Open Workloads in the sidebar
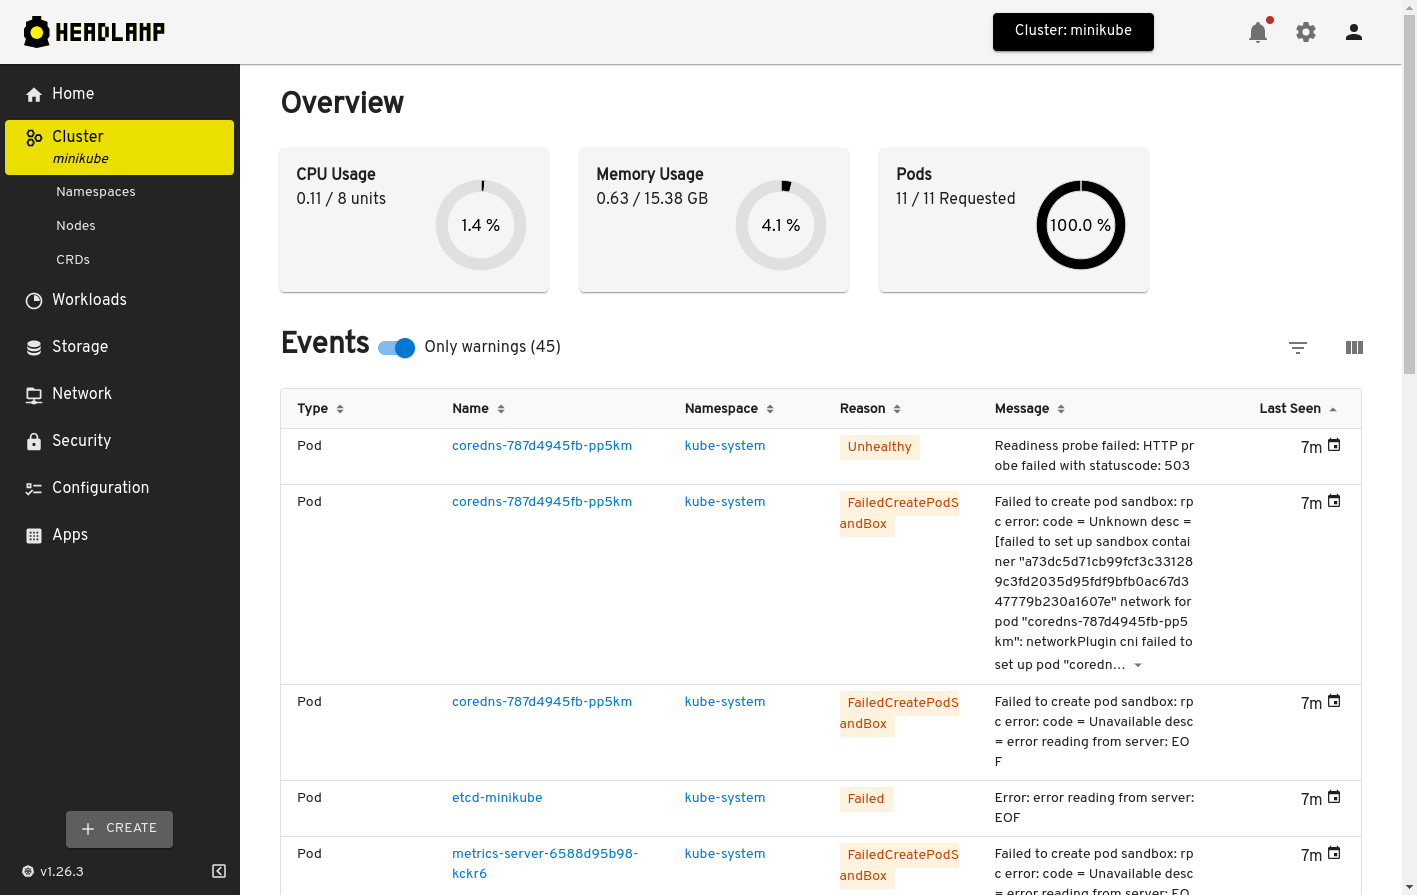The width and height of the screenshot is (1417, 895). pyautogui.click(x=89, y=300)
